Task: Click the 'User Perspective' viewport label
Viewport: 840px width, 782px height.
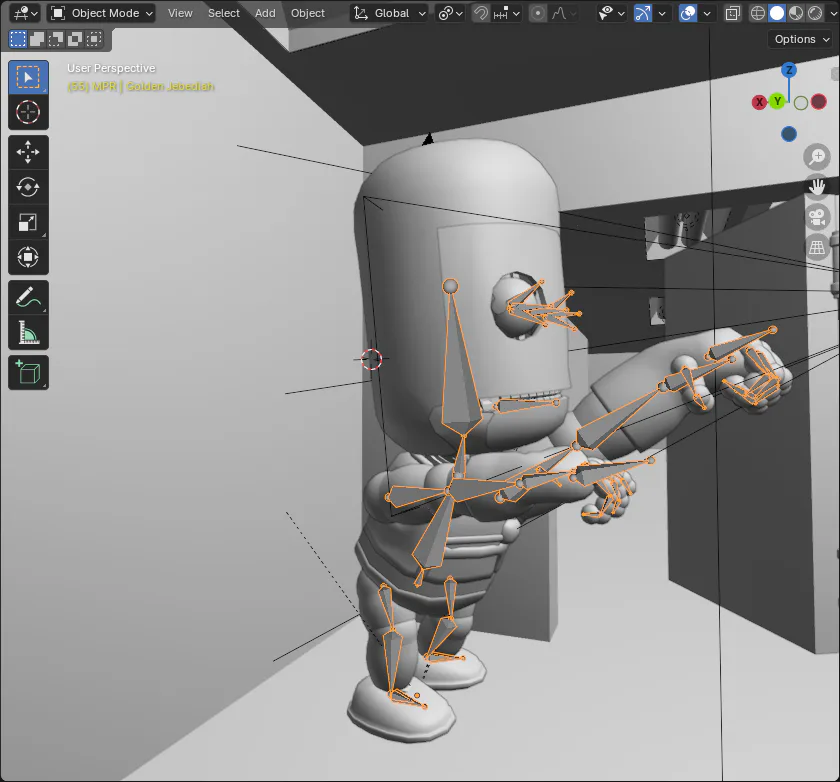Action: coord(111,68)
